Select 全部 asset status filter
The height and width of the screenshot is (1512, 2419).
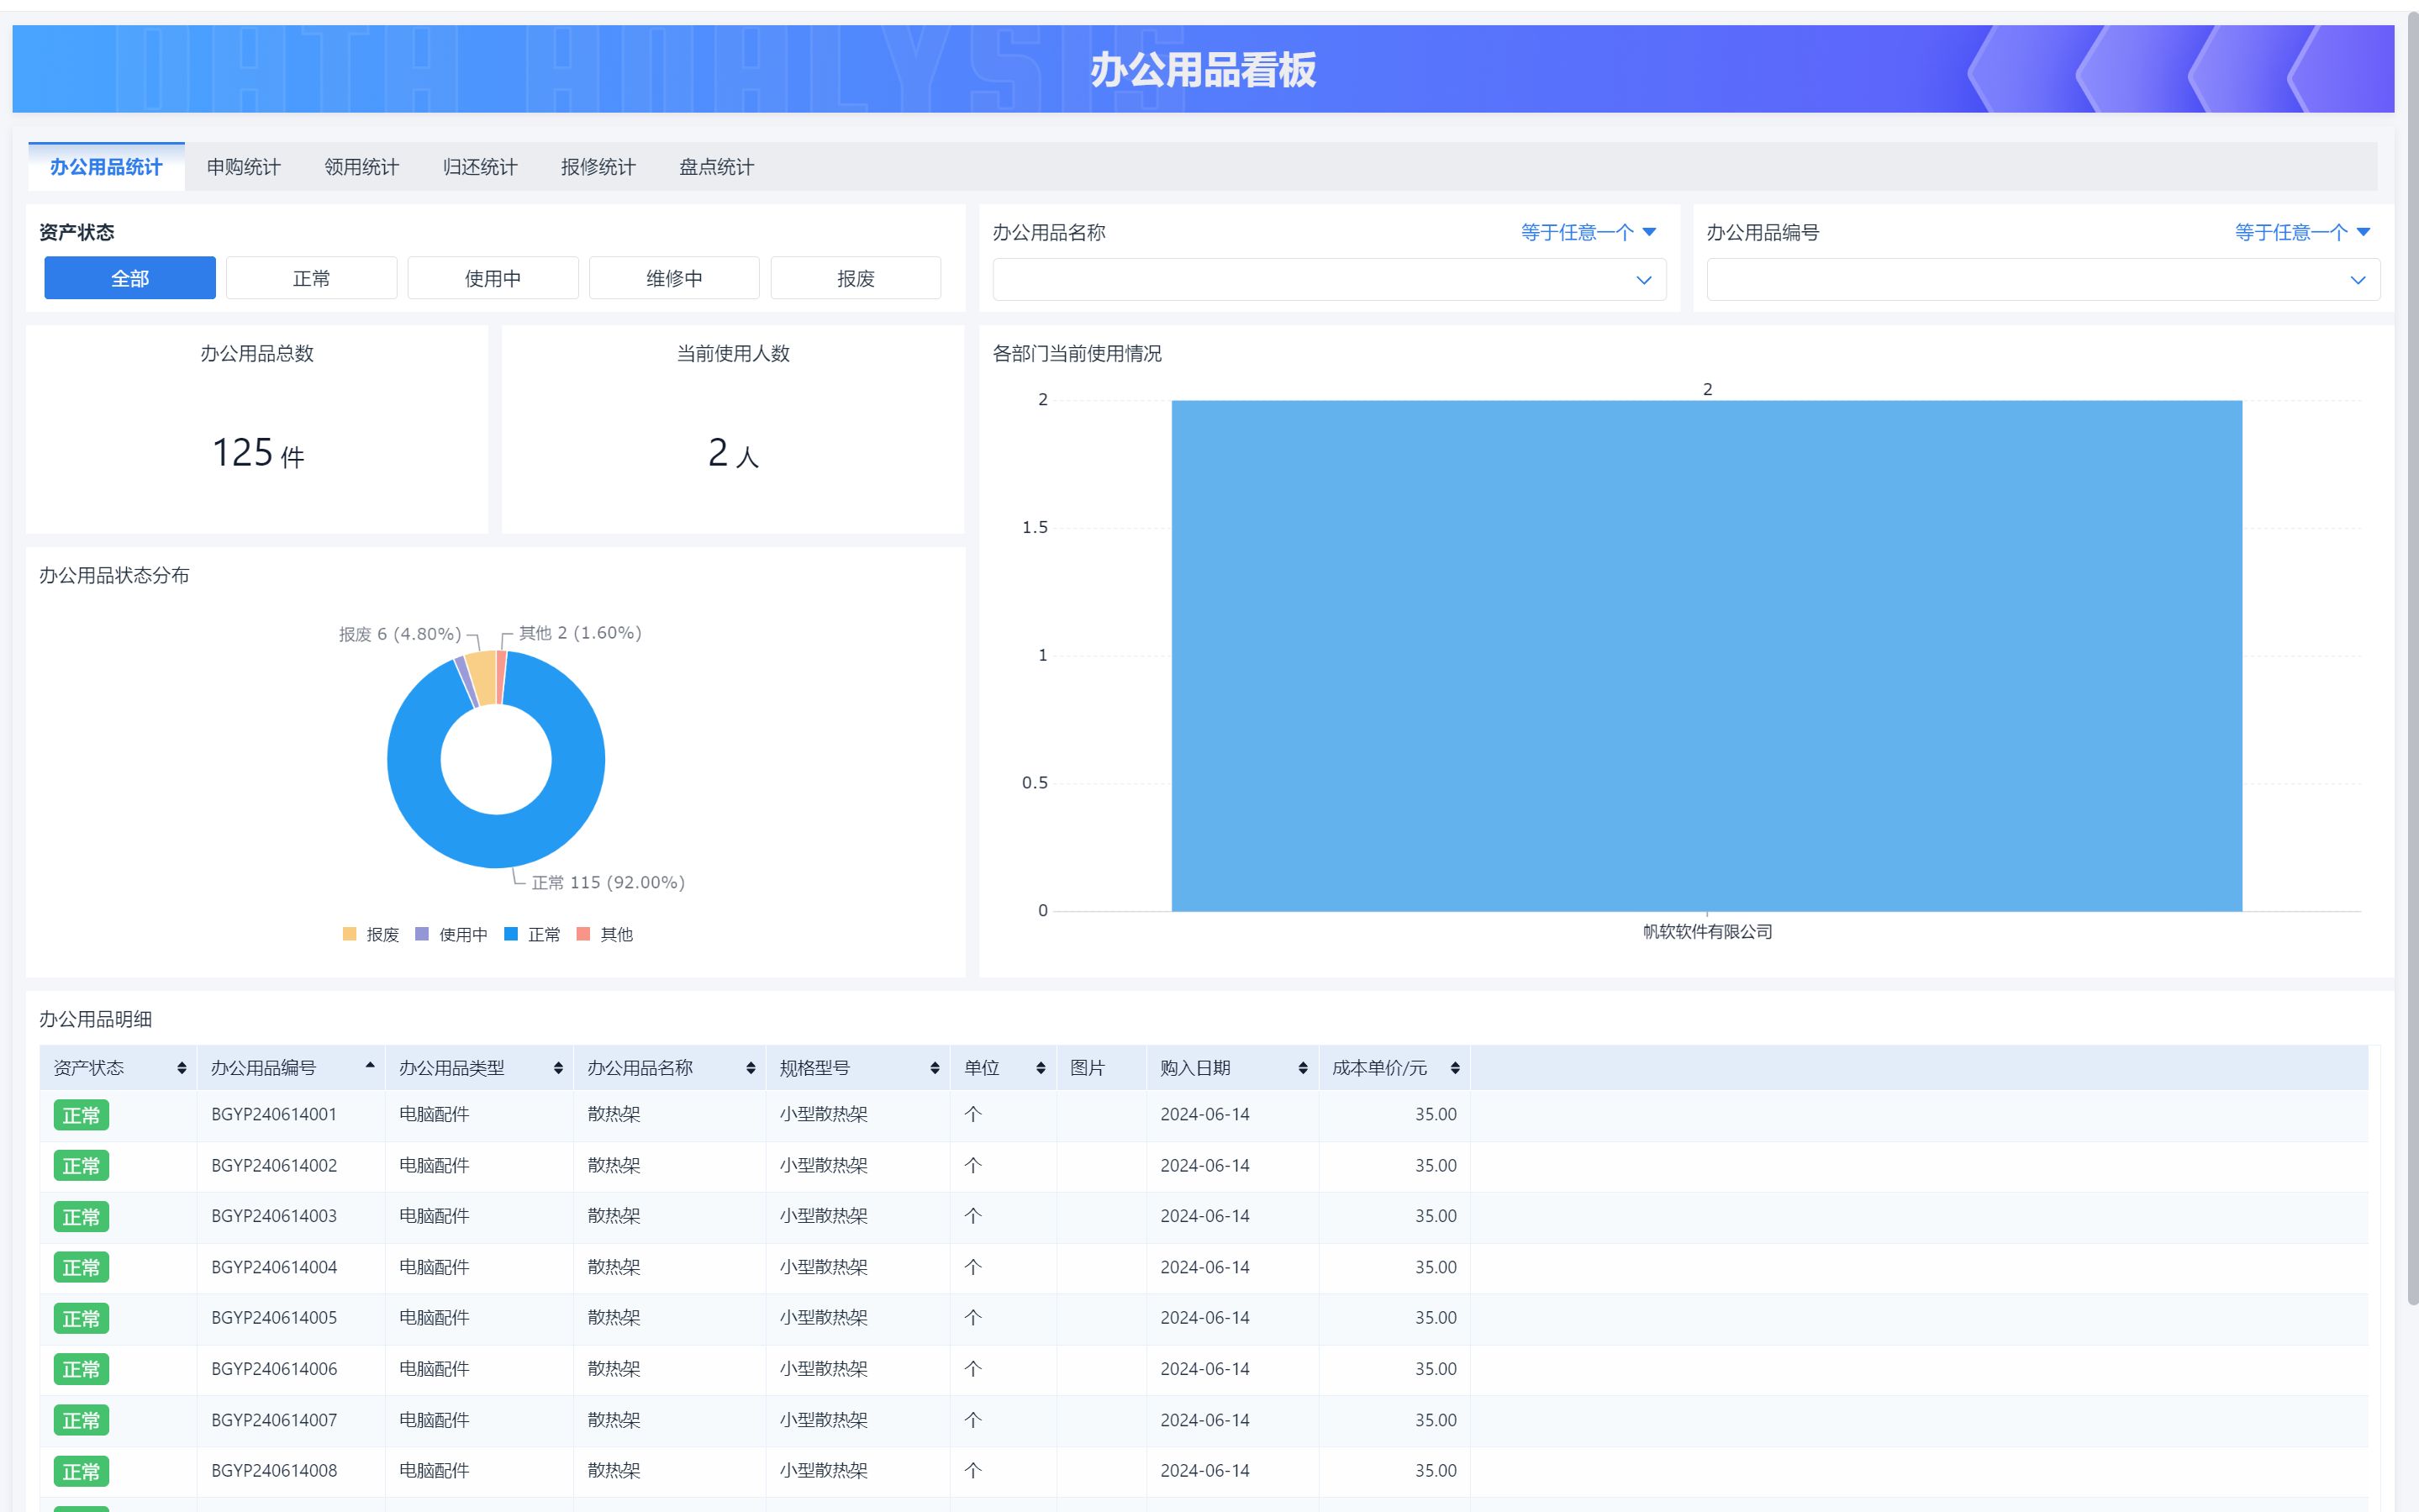click(130, 278)
